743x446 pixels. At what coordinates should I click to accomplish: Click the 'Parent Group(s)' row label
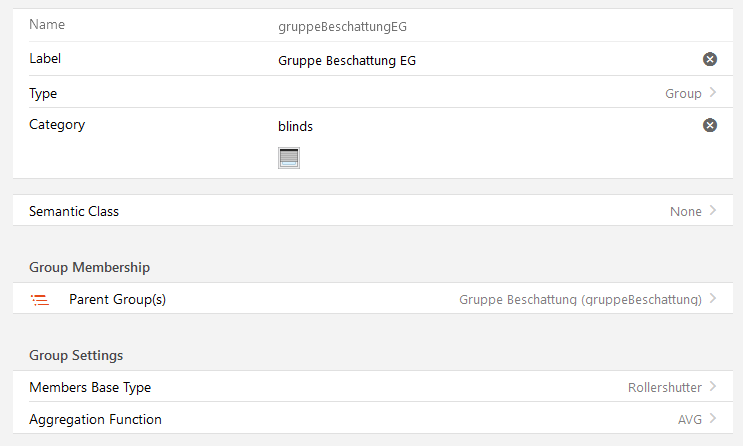click(117, 299)
